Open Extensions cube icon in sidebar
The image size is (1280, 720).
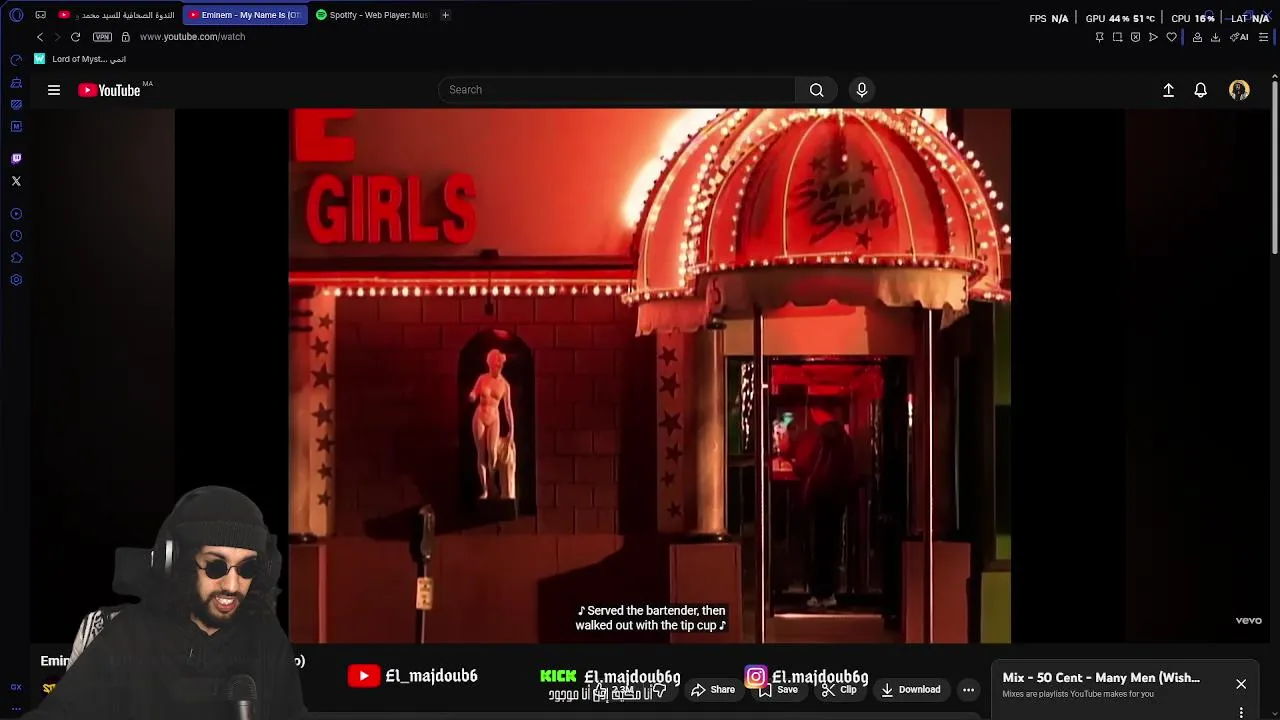(16, 258)
